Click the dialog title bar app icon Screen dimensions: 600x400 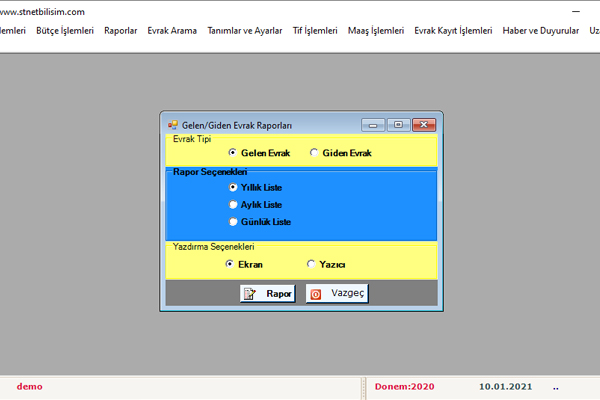pyautogui.click(x=173, y=125)
